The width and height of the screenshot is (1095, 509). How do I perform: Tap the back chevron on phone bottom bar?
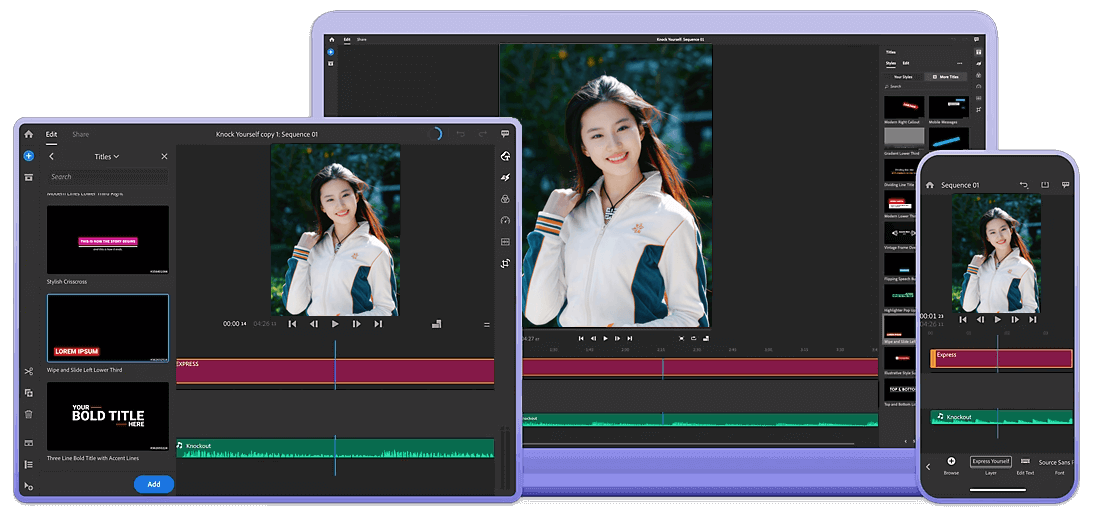pyautogui.click(x=928, y=466)
